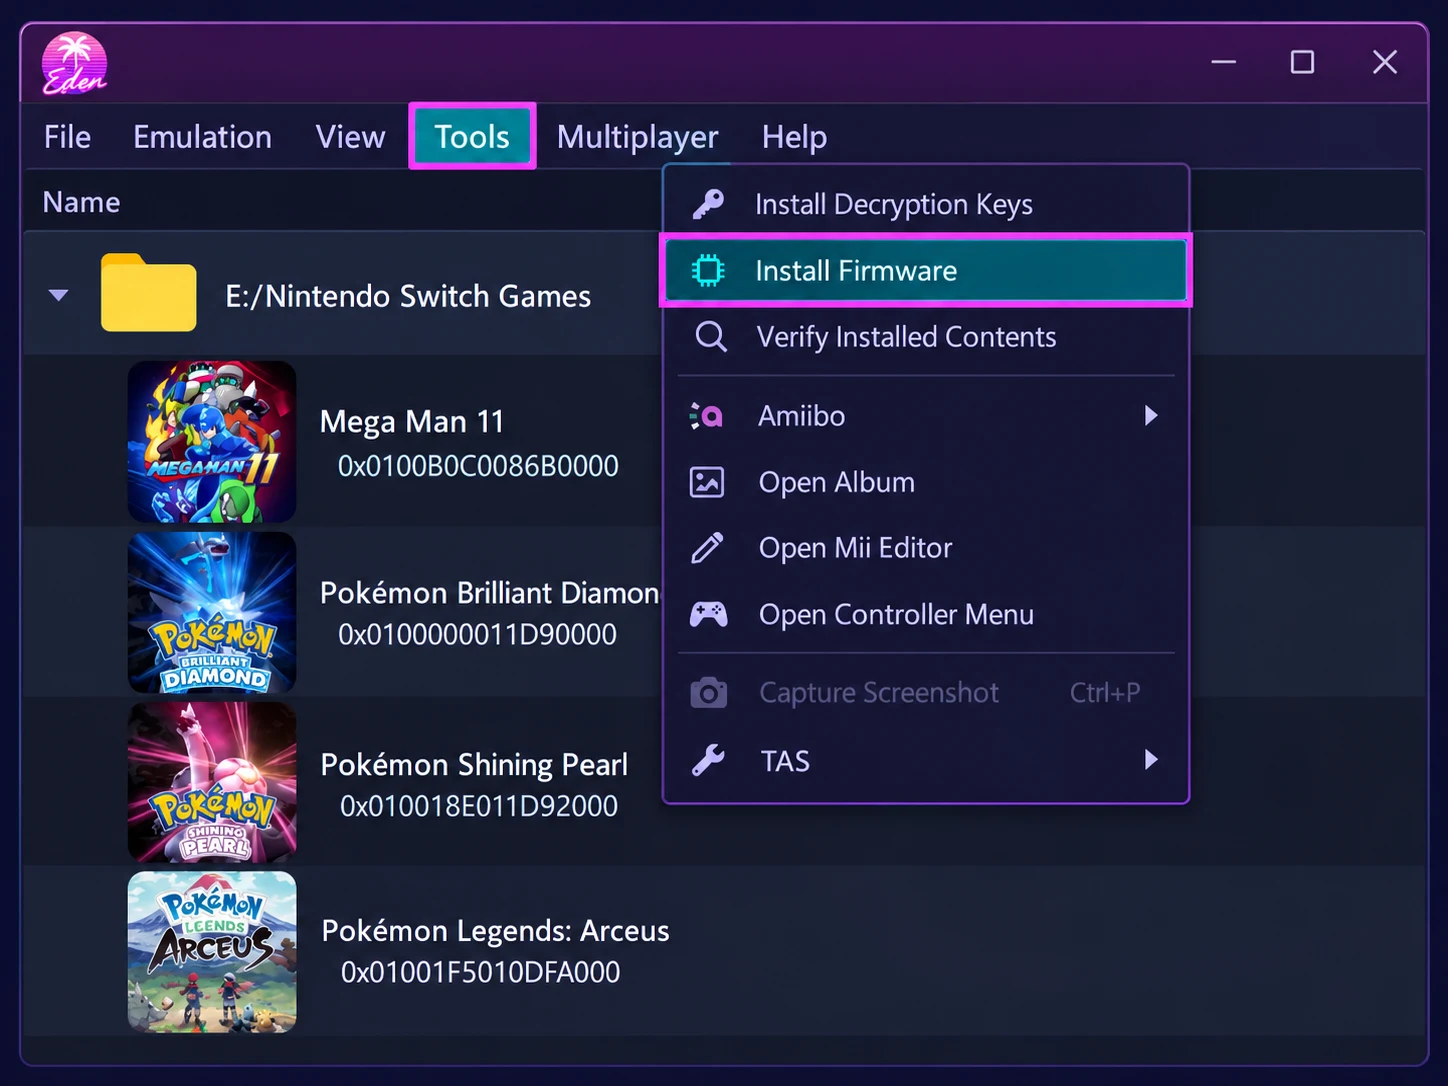Minimize the Eden window

[x=1224, y=62]
